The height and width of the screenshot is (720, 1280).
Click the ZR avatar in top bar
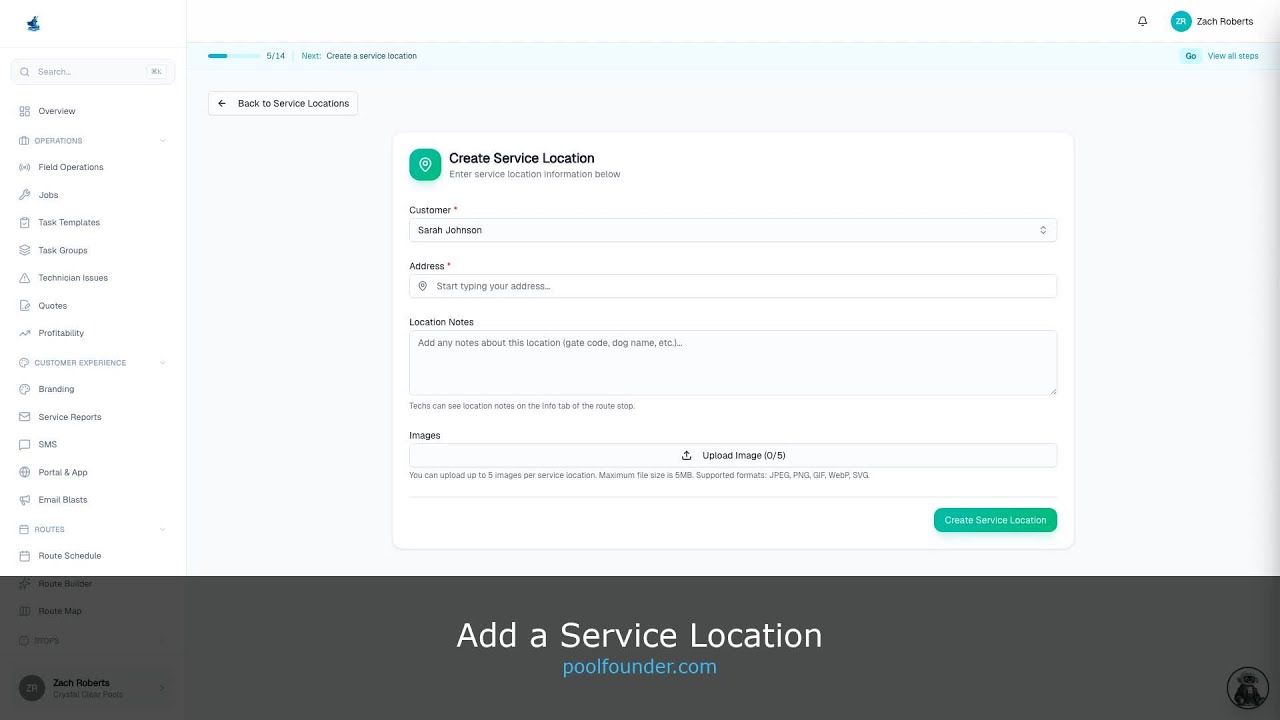pyautogui.click(x=1181, y=21)
